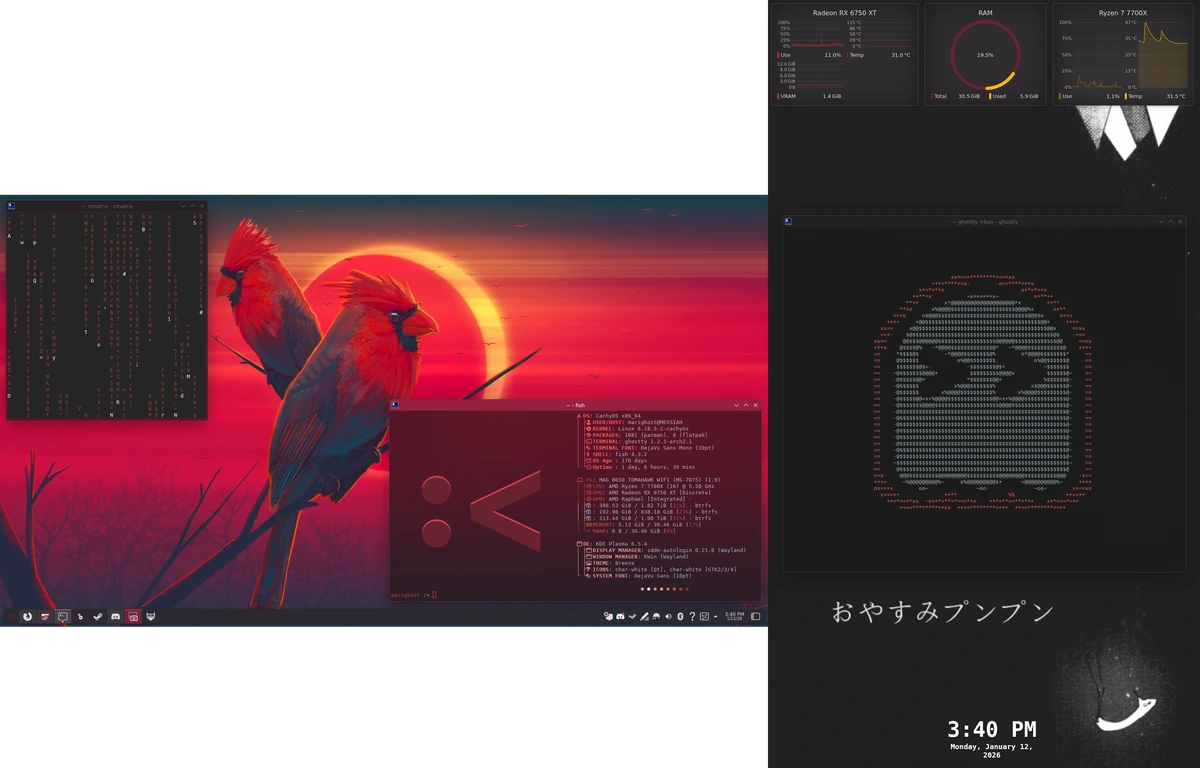Screen dimensions: 1200x768
Task: Launch Discord from the taskbar
Action: coord(115,617)
